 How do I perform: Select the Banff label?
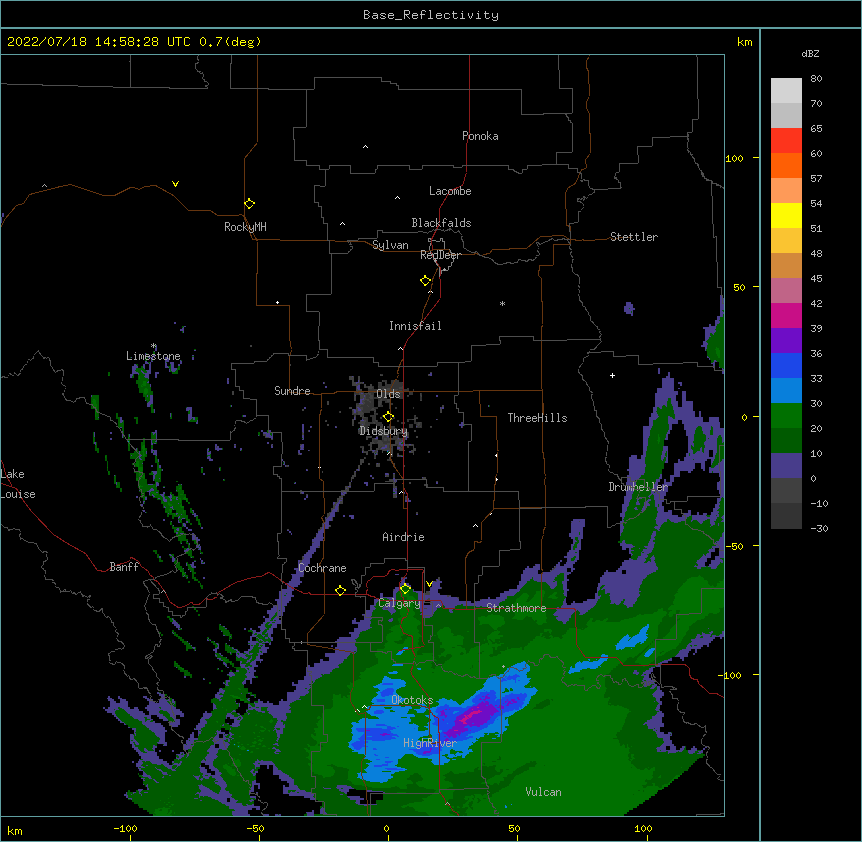(124, 567)
